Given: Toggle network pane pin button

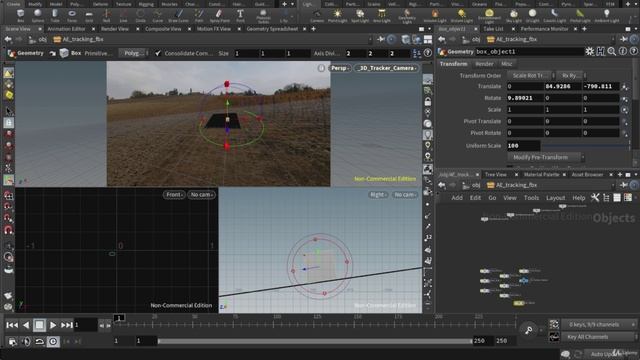Looking at the screenshot, I should click(624, 185).
